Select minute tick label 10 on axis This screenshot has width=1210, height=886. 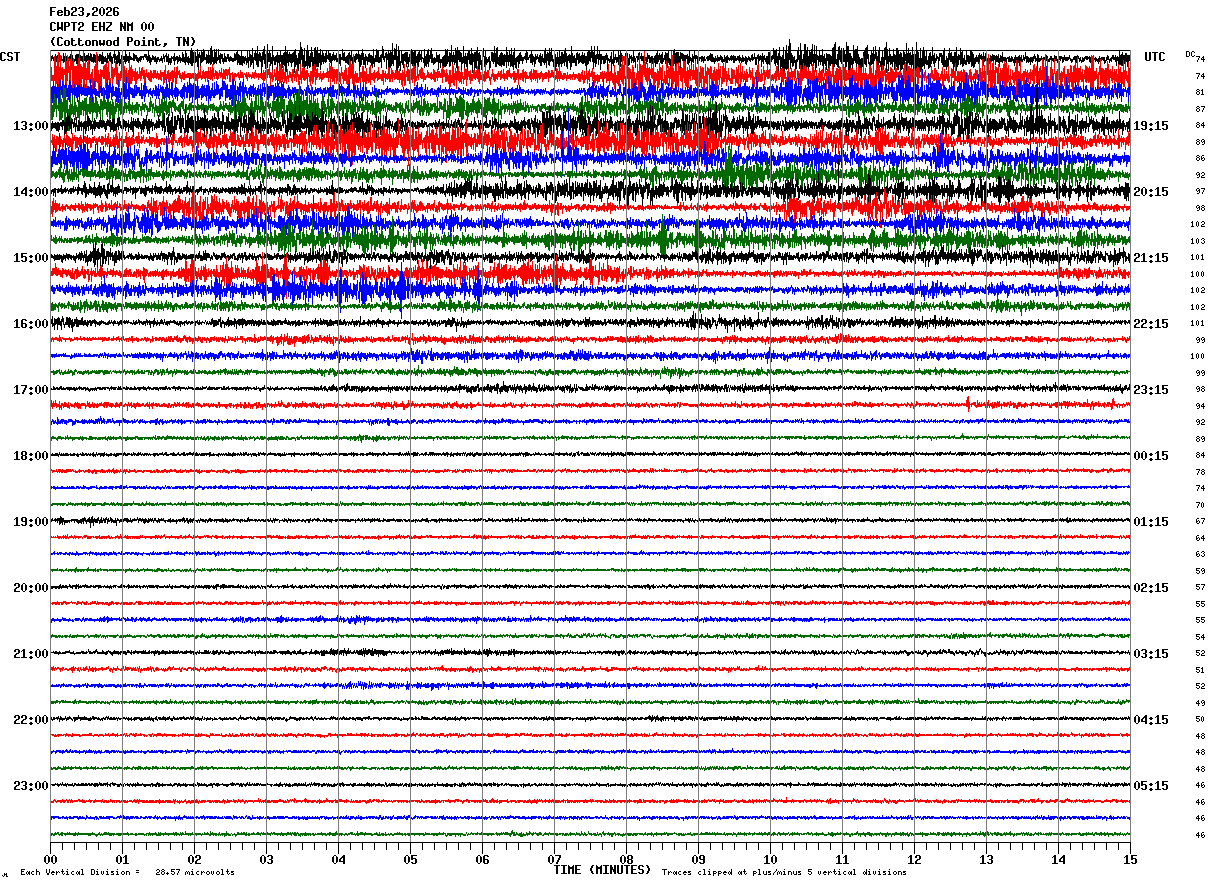tap(770, 859)
